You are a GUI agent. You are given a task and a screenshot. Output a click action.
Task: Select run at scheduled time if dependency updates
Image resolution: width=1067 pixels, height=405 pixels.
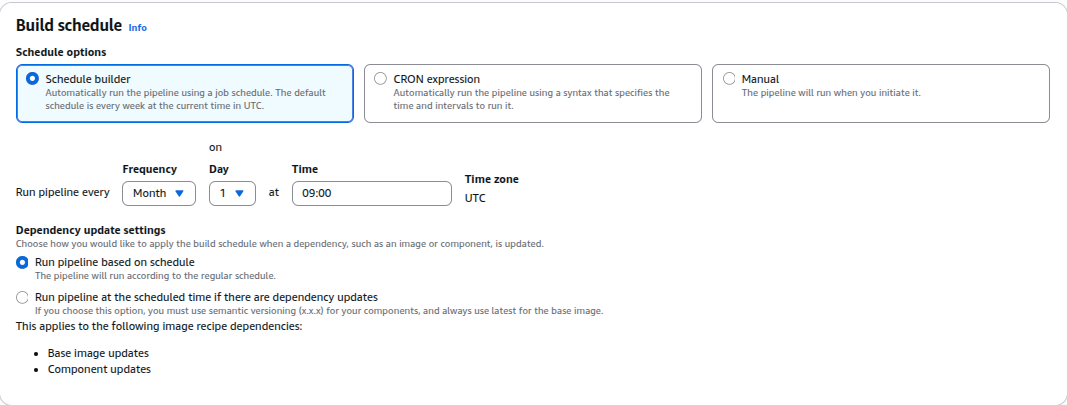(23, 297)
